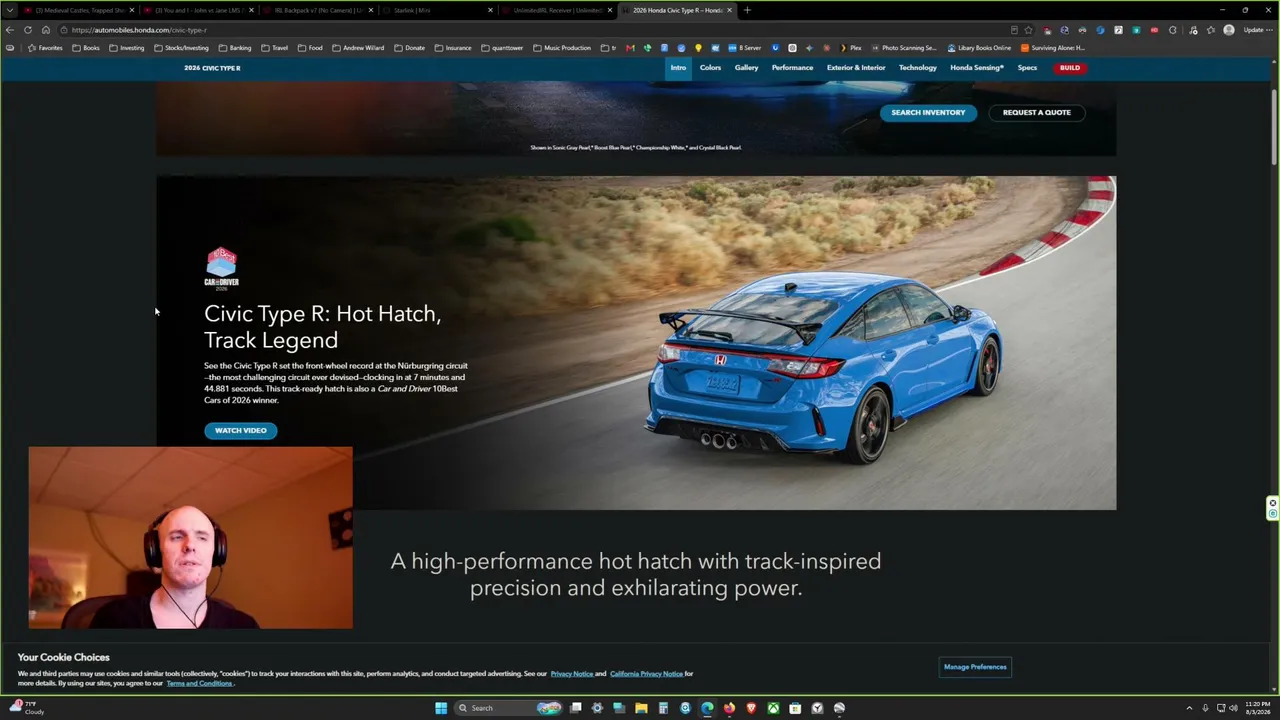Open the browser home page icon
Viewport: 1280px width, 720px height.
pyautogui.click(x=46, y=30)
